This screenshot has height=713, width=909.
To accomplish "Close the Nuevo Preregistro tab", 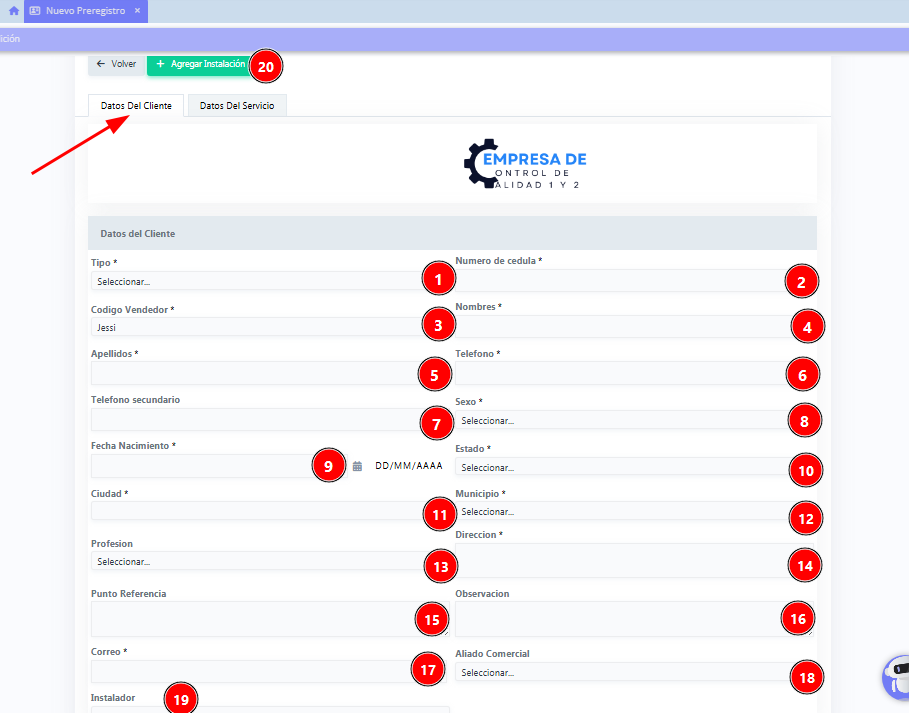I will 137,11.
